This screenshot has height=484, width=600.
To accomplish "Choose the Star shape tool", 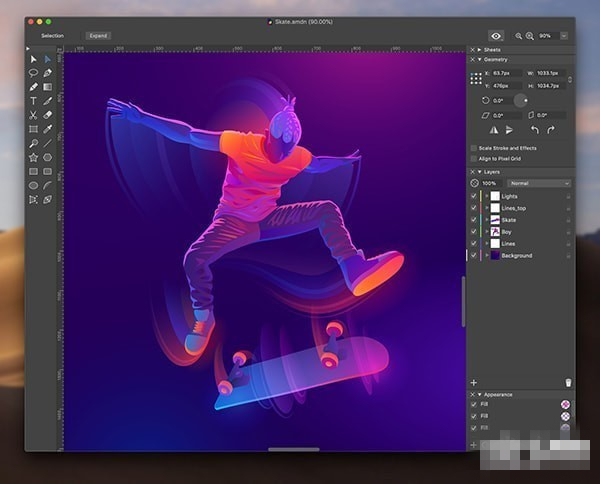I will point(33,157).
